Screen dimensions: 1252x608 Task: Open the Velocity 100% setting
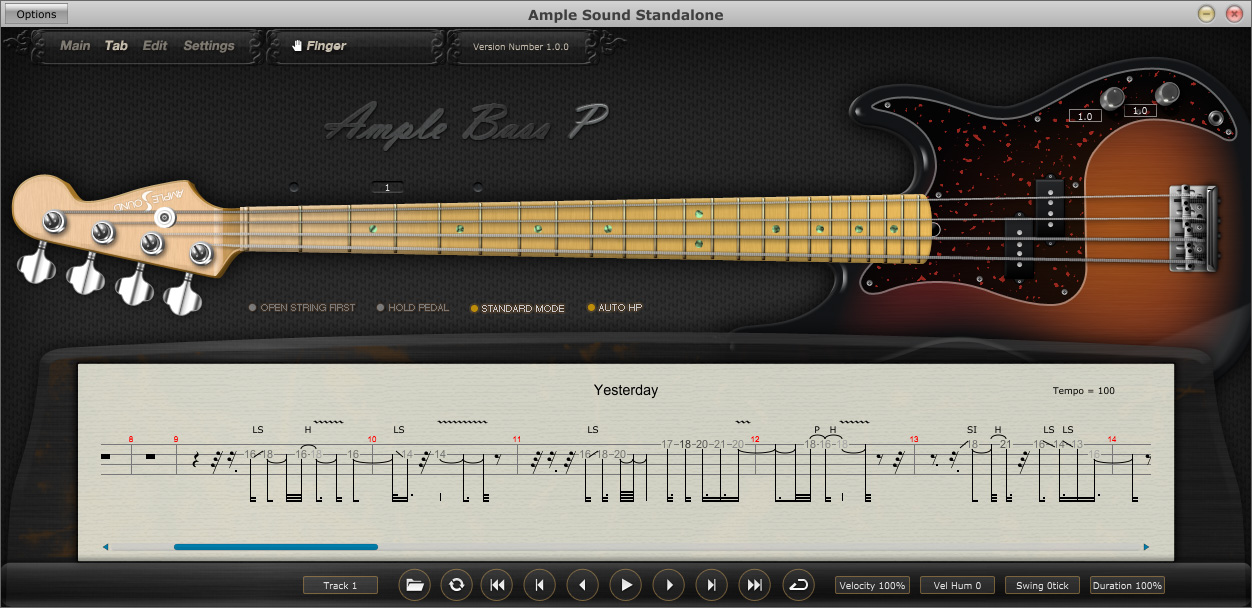(x=873, y=586)
